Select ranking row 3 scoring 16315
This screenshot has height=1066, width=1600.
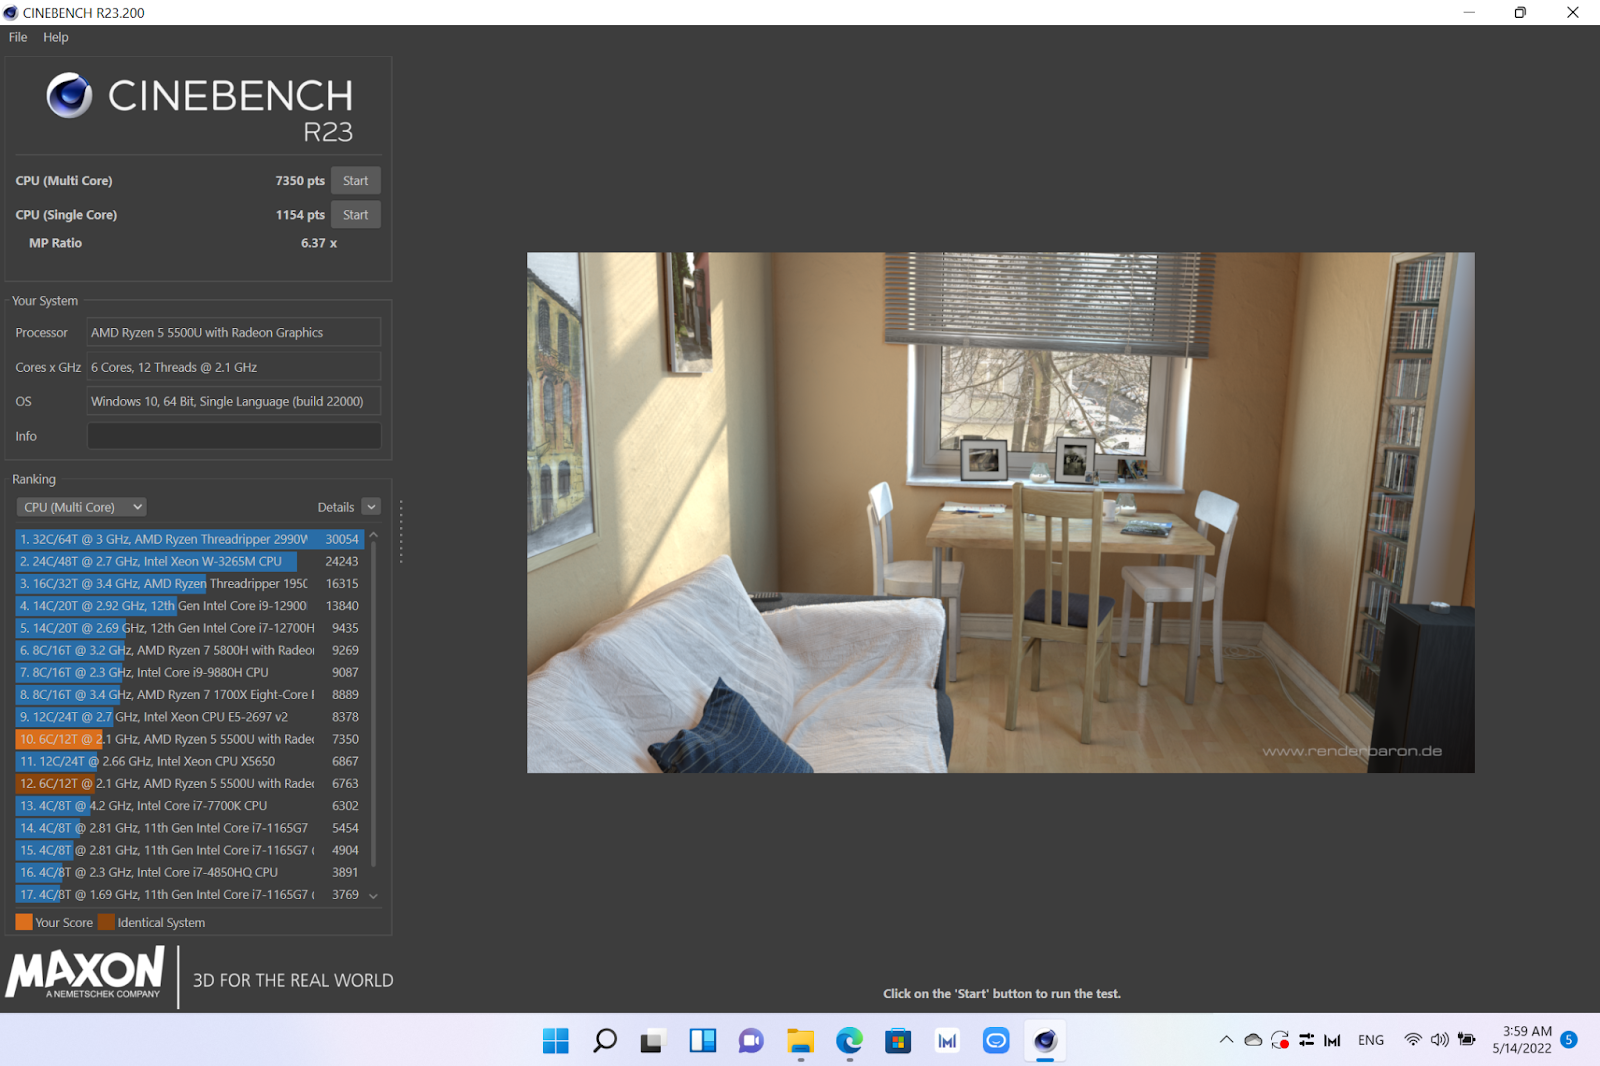(189, 583)
